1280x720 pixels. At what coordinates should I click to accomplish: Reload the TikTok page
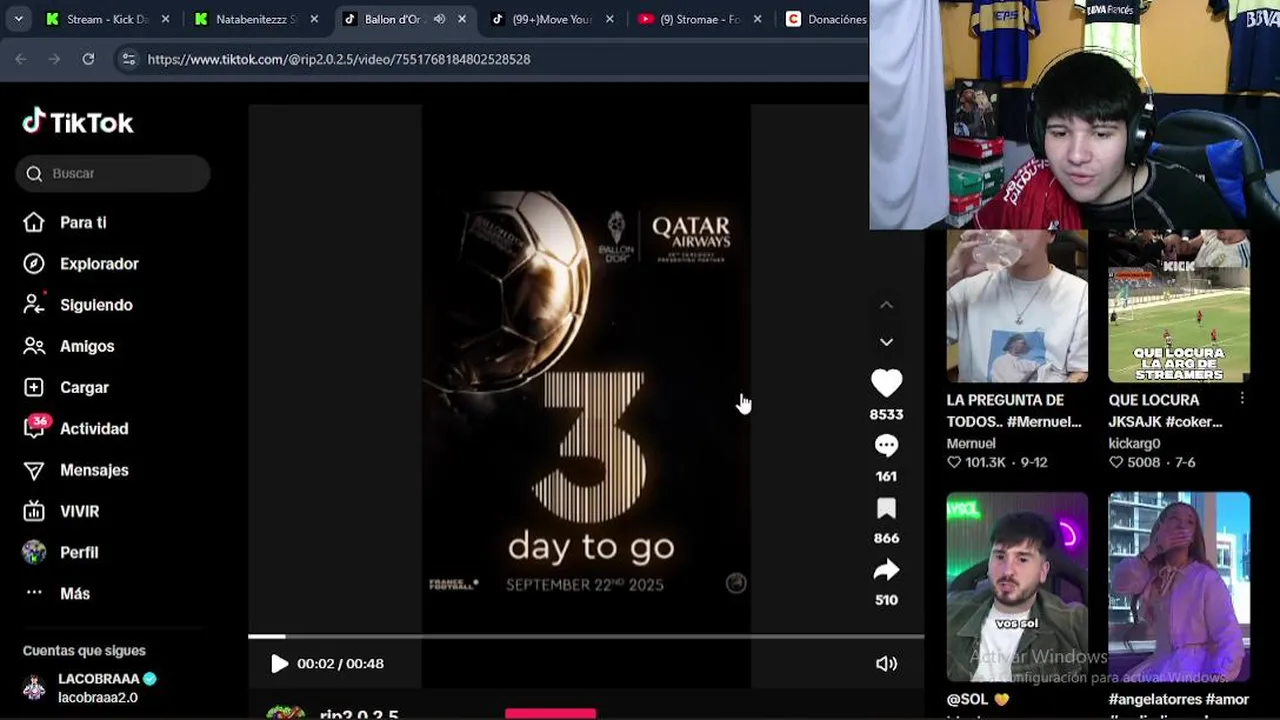click(88, 59)
